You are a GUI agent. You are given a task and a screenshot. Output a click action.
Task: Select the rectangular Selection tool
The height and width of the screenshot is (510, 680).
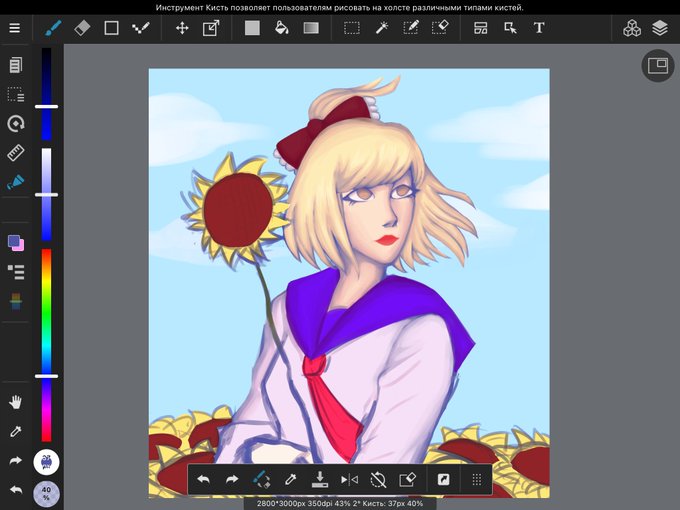tap(352, 28)
